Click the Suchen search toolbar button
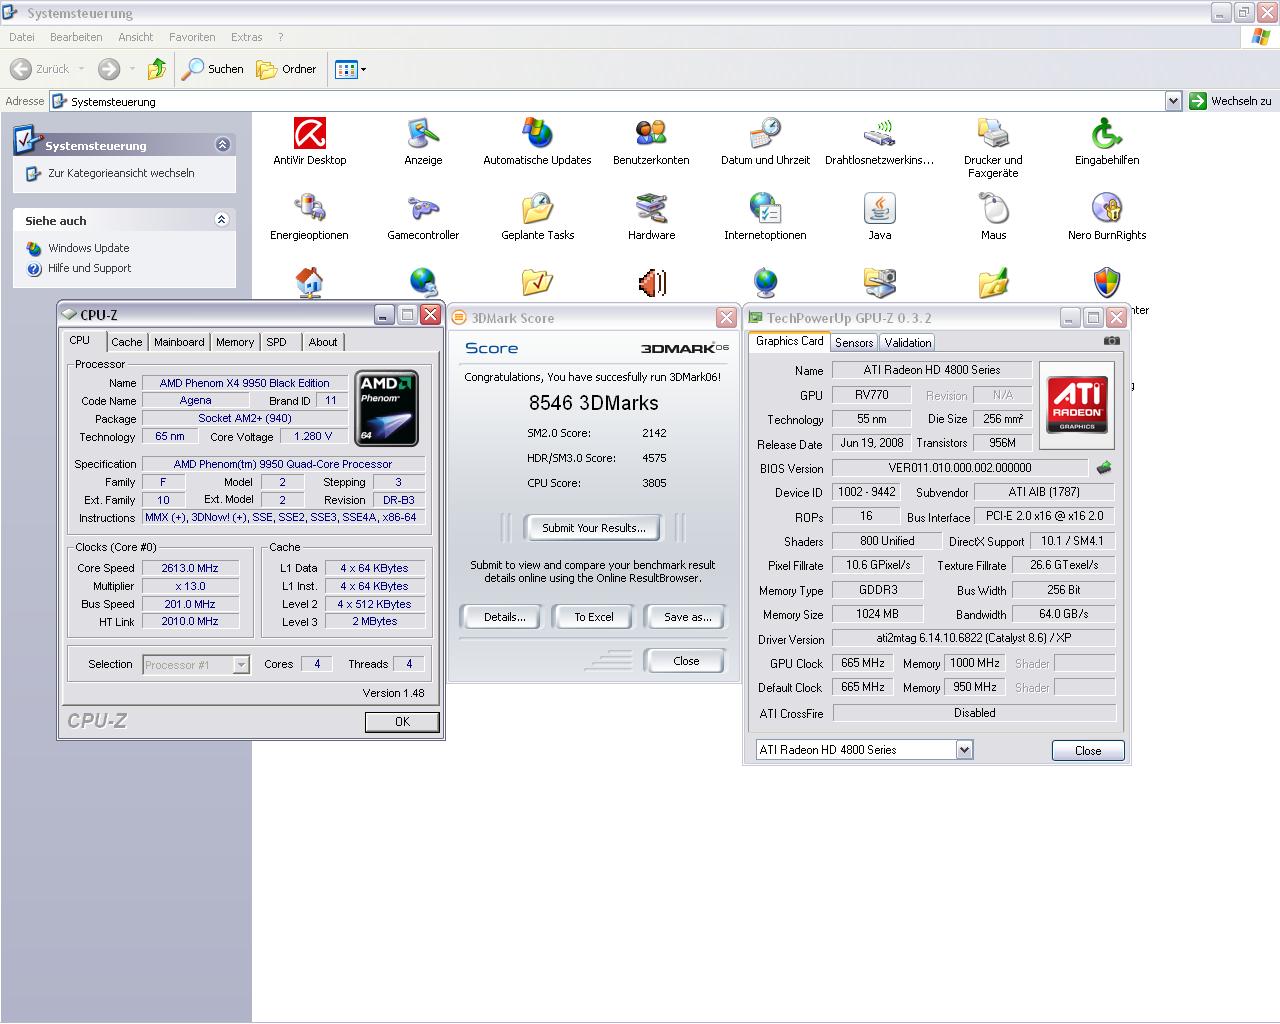 tap(213, 69)
